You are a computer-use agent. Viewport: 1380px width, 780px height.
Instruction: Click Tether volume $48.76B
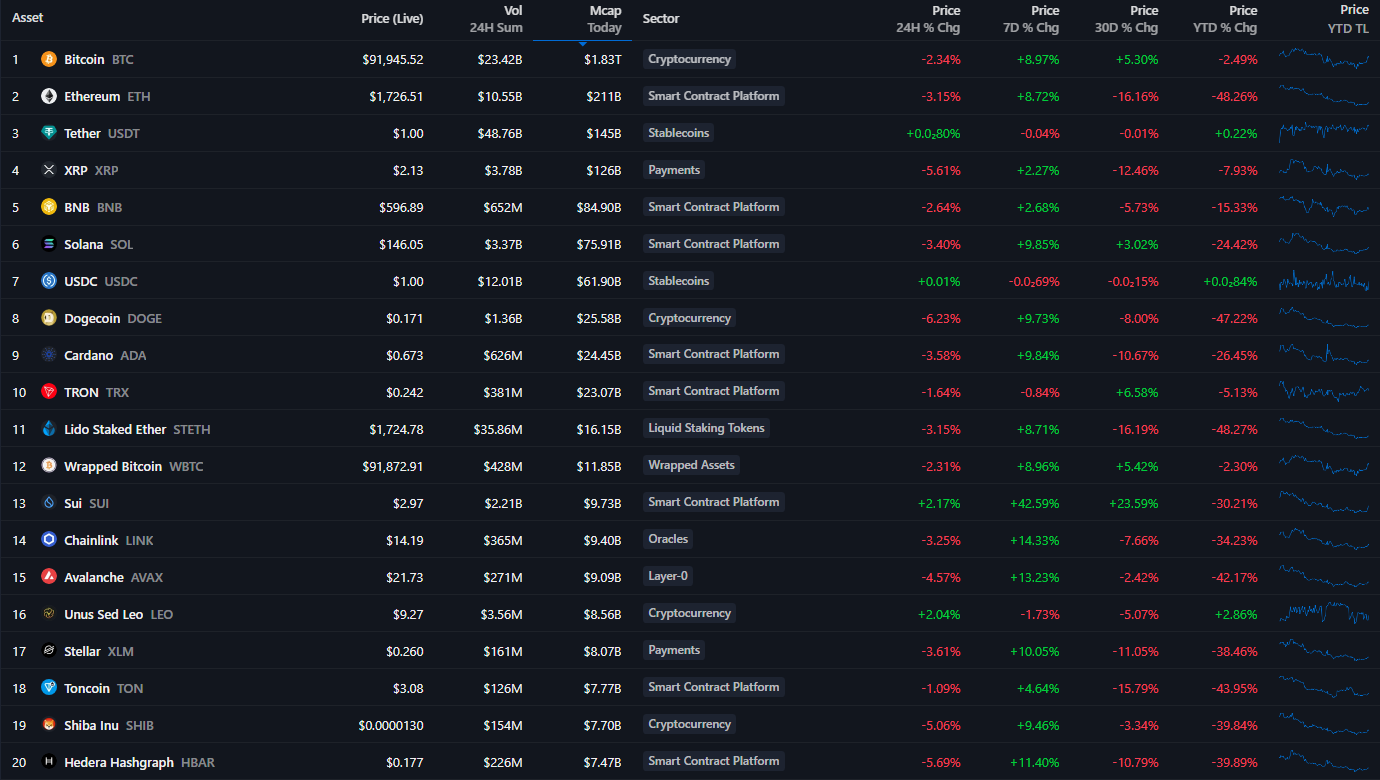(500, 134)
